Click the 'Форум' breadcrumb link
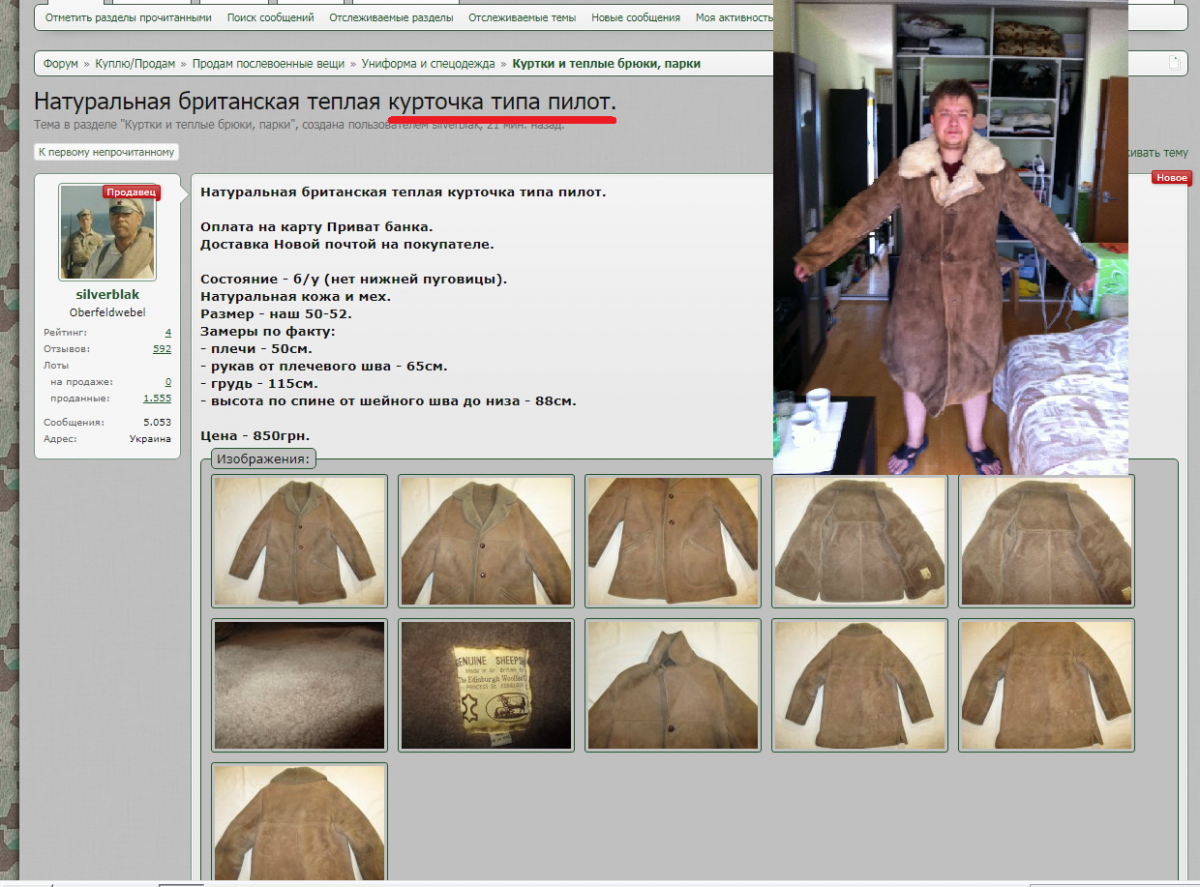This screenshot has height=887, width=1200. (x=60, y=64)
